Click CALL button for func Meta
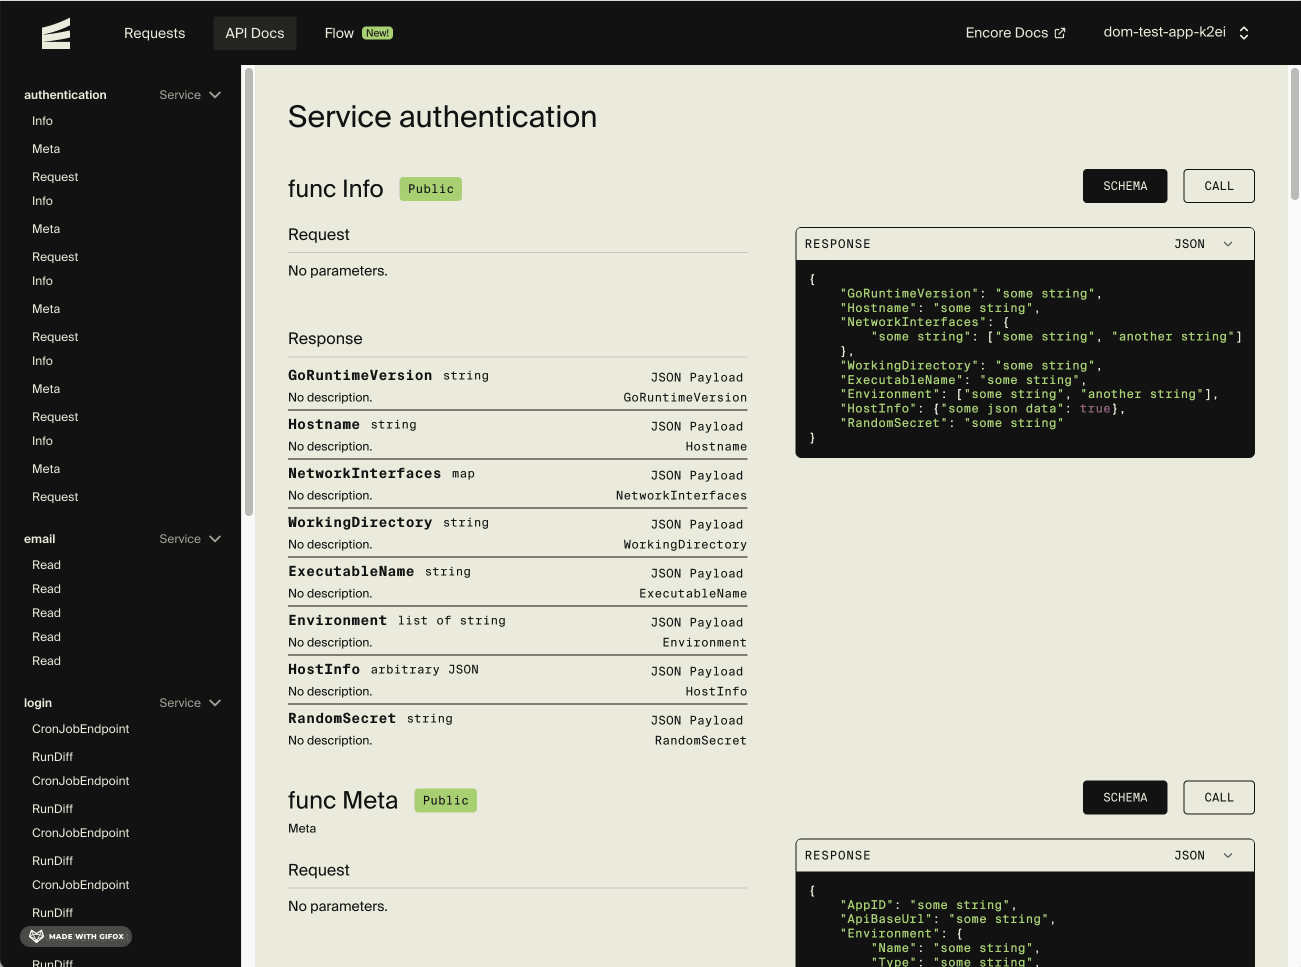1301x967 pixels. (x=1219, y=798)
